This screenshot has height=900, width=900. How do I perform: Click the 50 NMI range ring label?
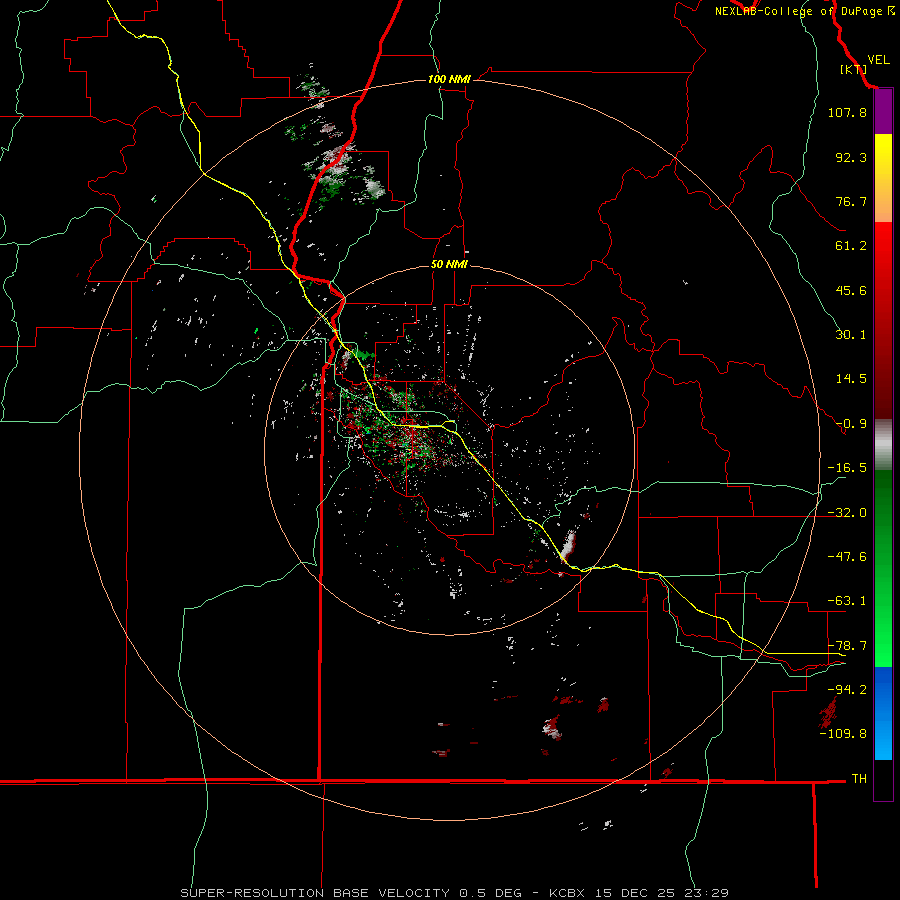coord(449,264)
